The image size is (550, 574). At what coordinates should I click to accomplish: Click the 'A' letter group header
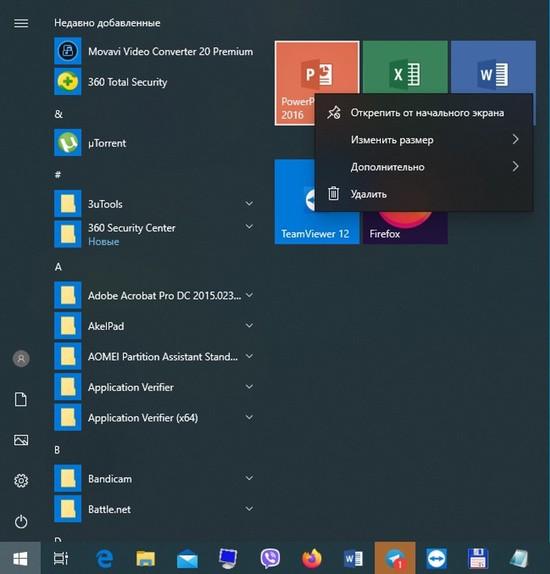click(58, 267)
